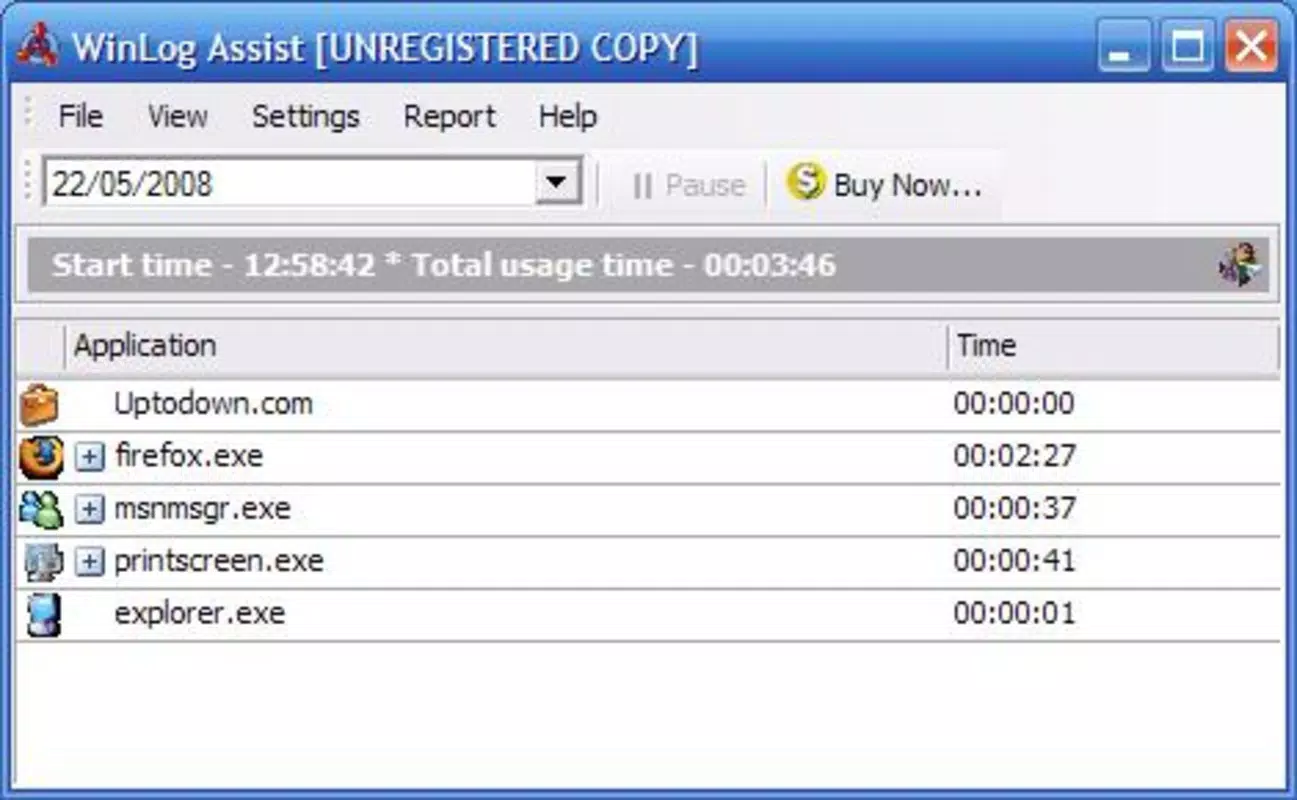This screenshot has width=1297, height=800.
Task: Sort by the Application column header
Action: click(x=506, y=346)
